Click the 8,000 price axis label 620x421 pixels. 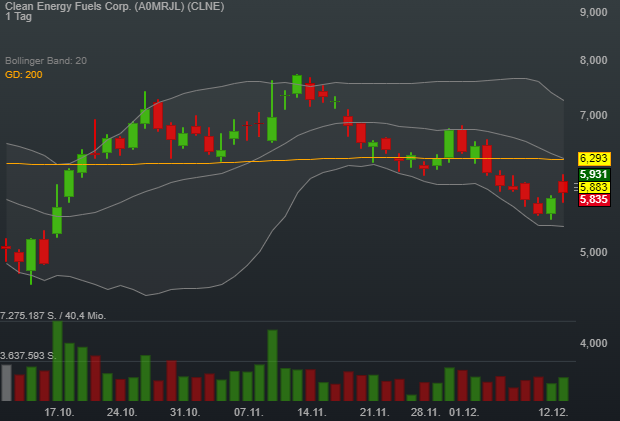point(594,60)
